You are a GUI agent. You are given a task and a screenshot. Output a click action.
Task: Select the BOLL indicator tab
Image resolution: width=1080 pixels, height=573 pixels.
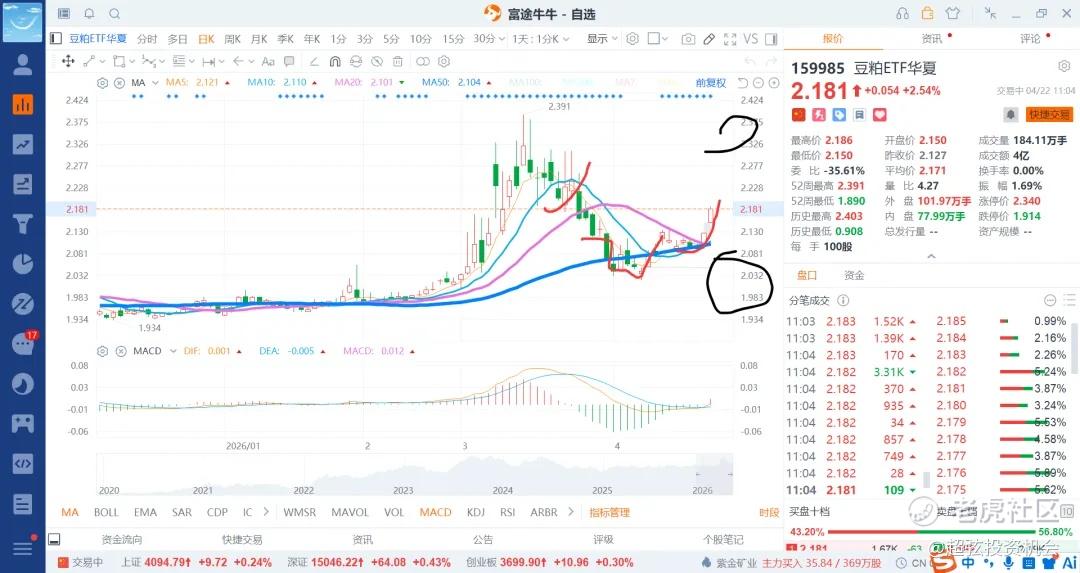pos(106,512)
